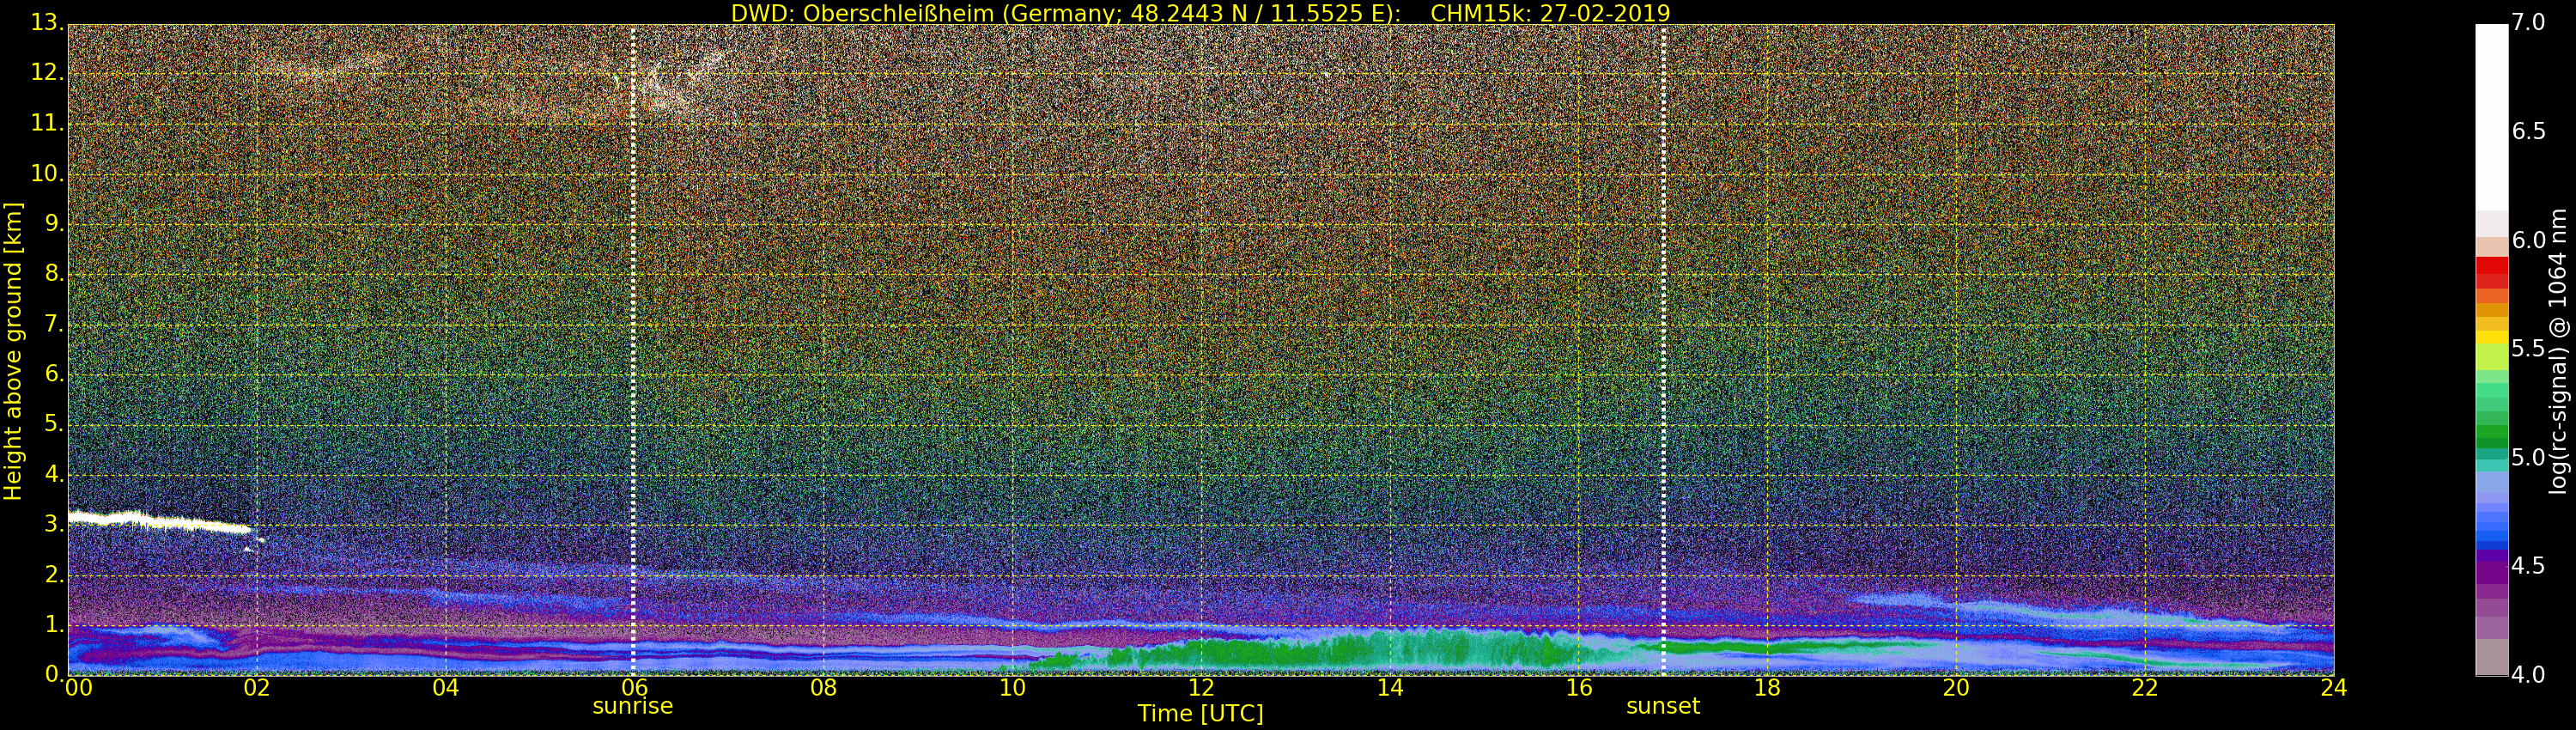Click the sunrise label below the time axis
2576x730 pixels.
[632, 706]
